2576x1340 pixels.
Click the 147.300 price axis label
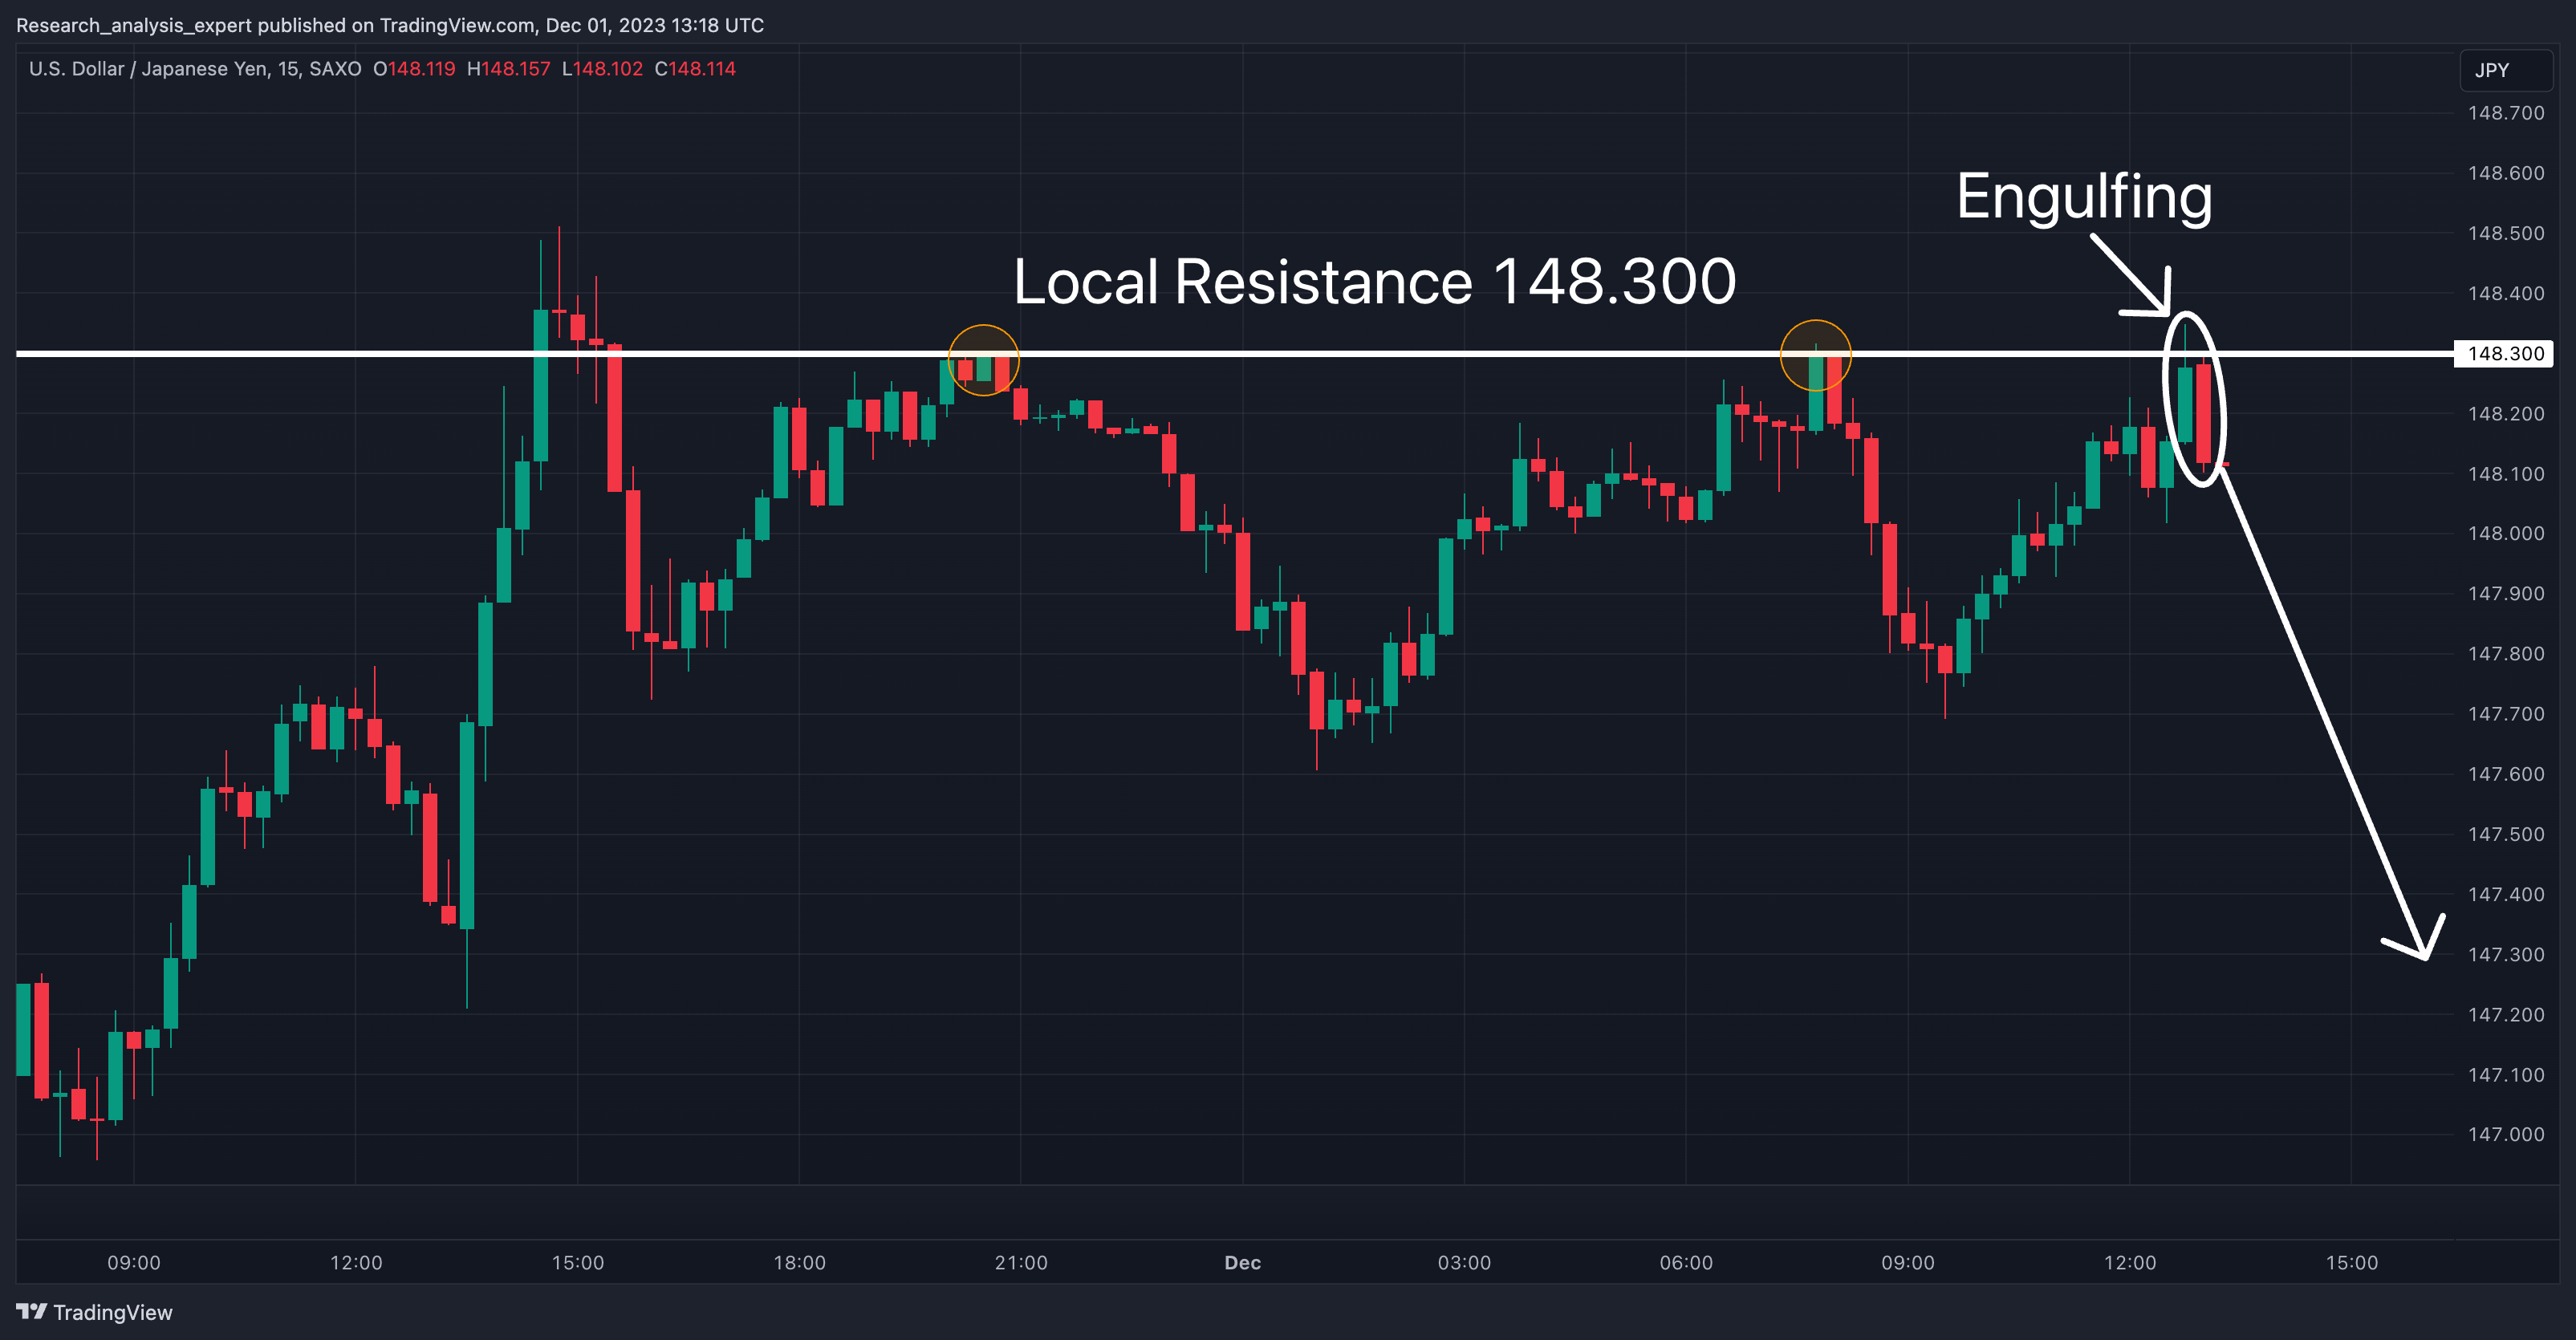[x=2506, y=954]
